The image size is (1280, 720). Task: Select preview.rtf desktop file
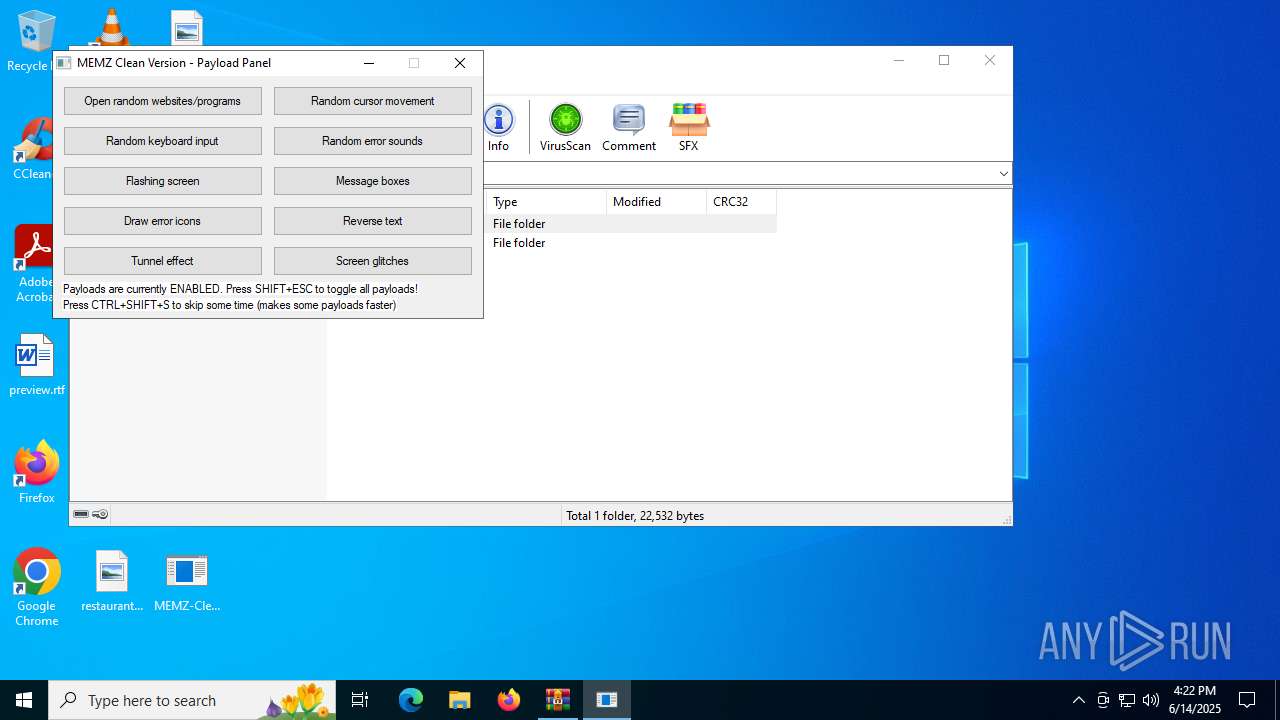pos(37,365)
